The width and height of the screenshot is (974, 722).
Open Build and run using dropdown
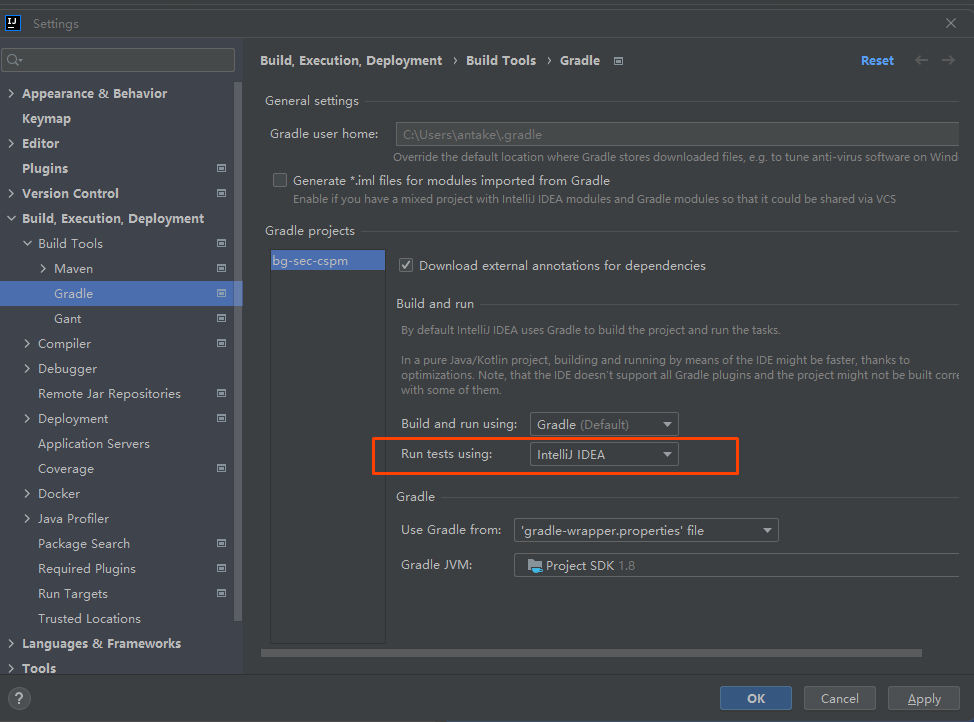pyautogui.click(x=604, y=424)
